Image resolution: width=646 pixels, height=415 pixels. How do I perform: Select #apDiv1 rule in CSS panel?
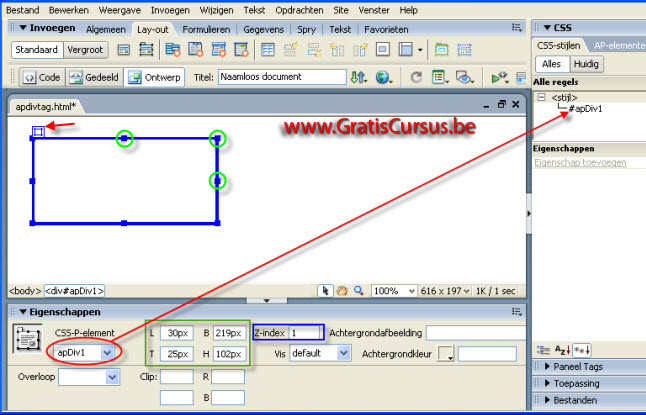pos(585,109)
